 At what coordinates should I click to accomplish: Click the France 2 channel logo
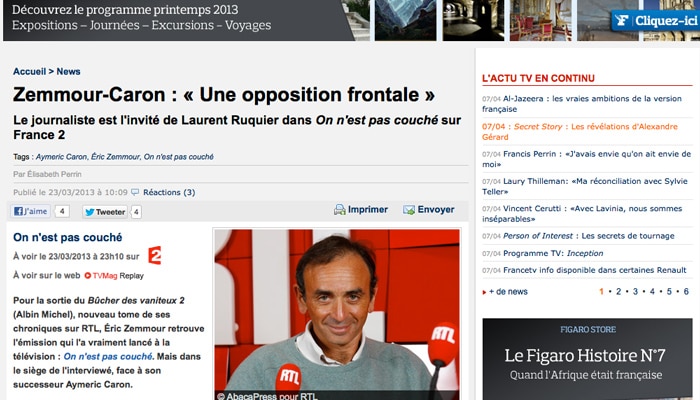[154, 255]
